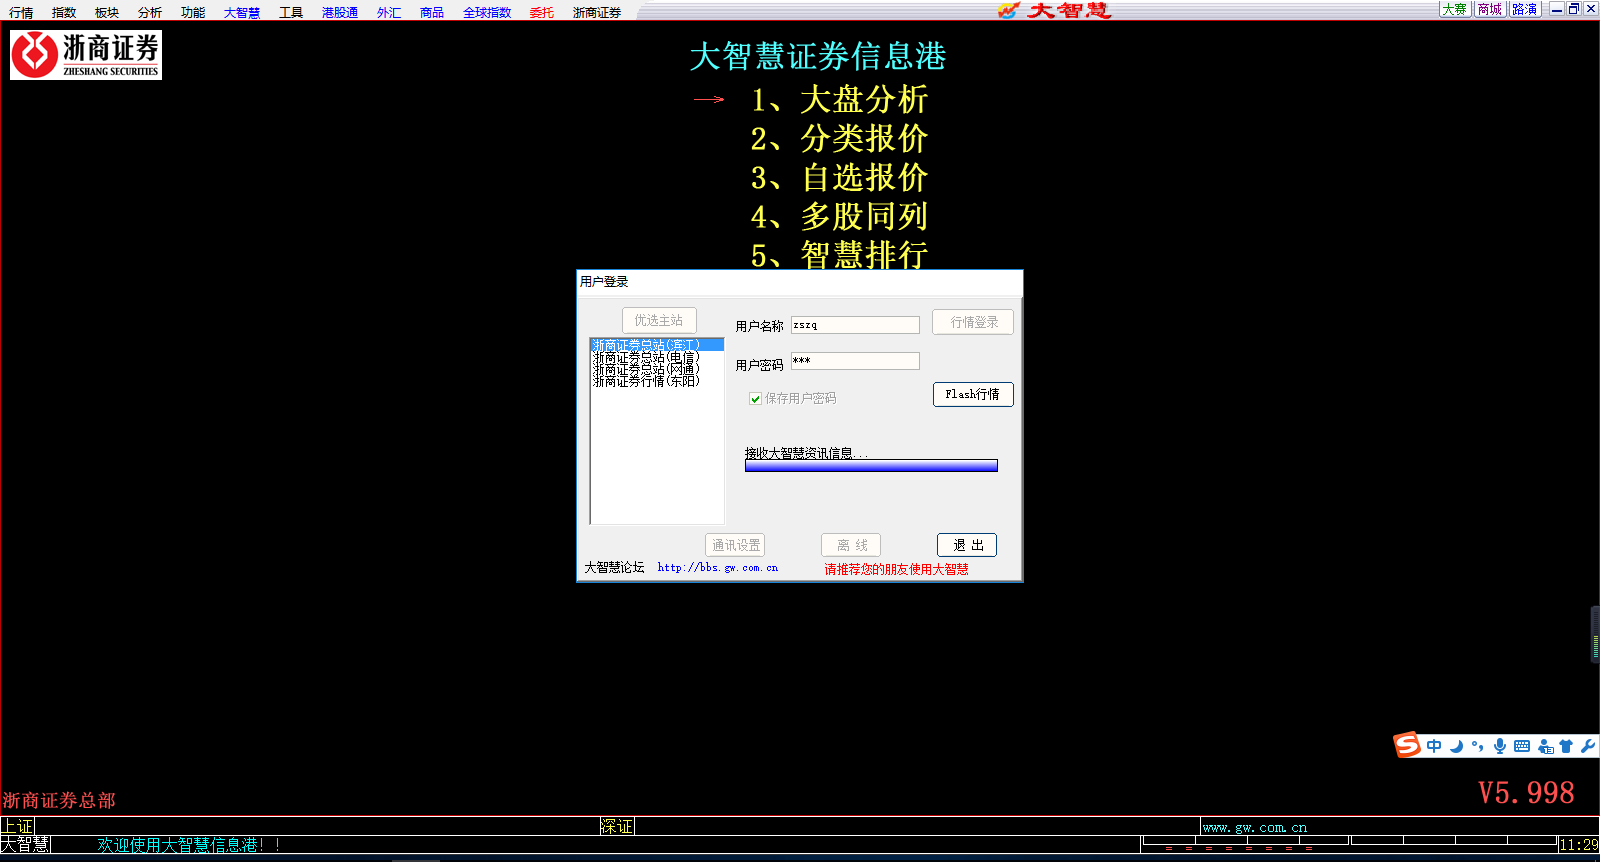The image size is (1600, 862).
Task: Open the 功能 menu
Action: [x=193, y=12]
